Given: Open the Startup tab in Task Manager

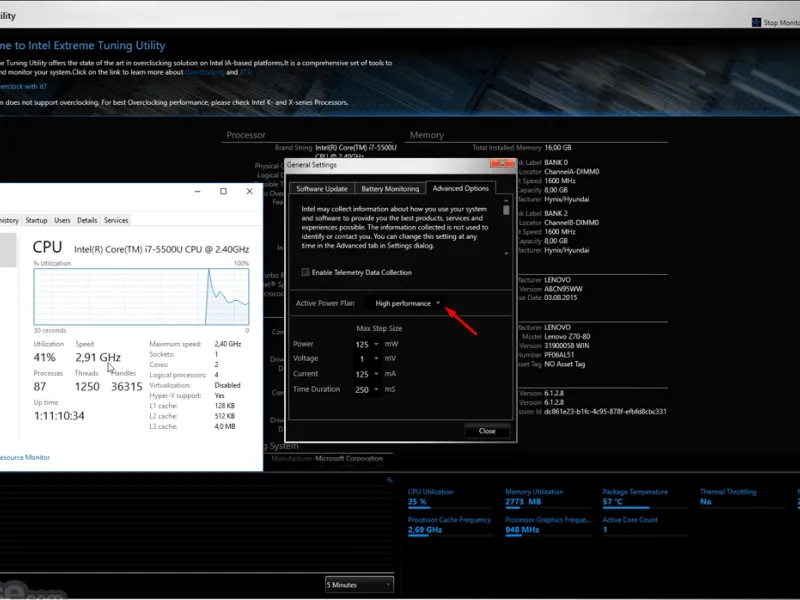Looking at the screenshot, I should tap(36, 220).
